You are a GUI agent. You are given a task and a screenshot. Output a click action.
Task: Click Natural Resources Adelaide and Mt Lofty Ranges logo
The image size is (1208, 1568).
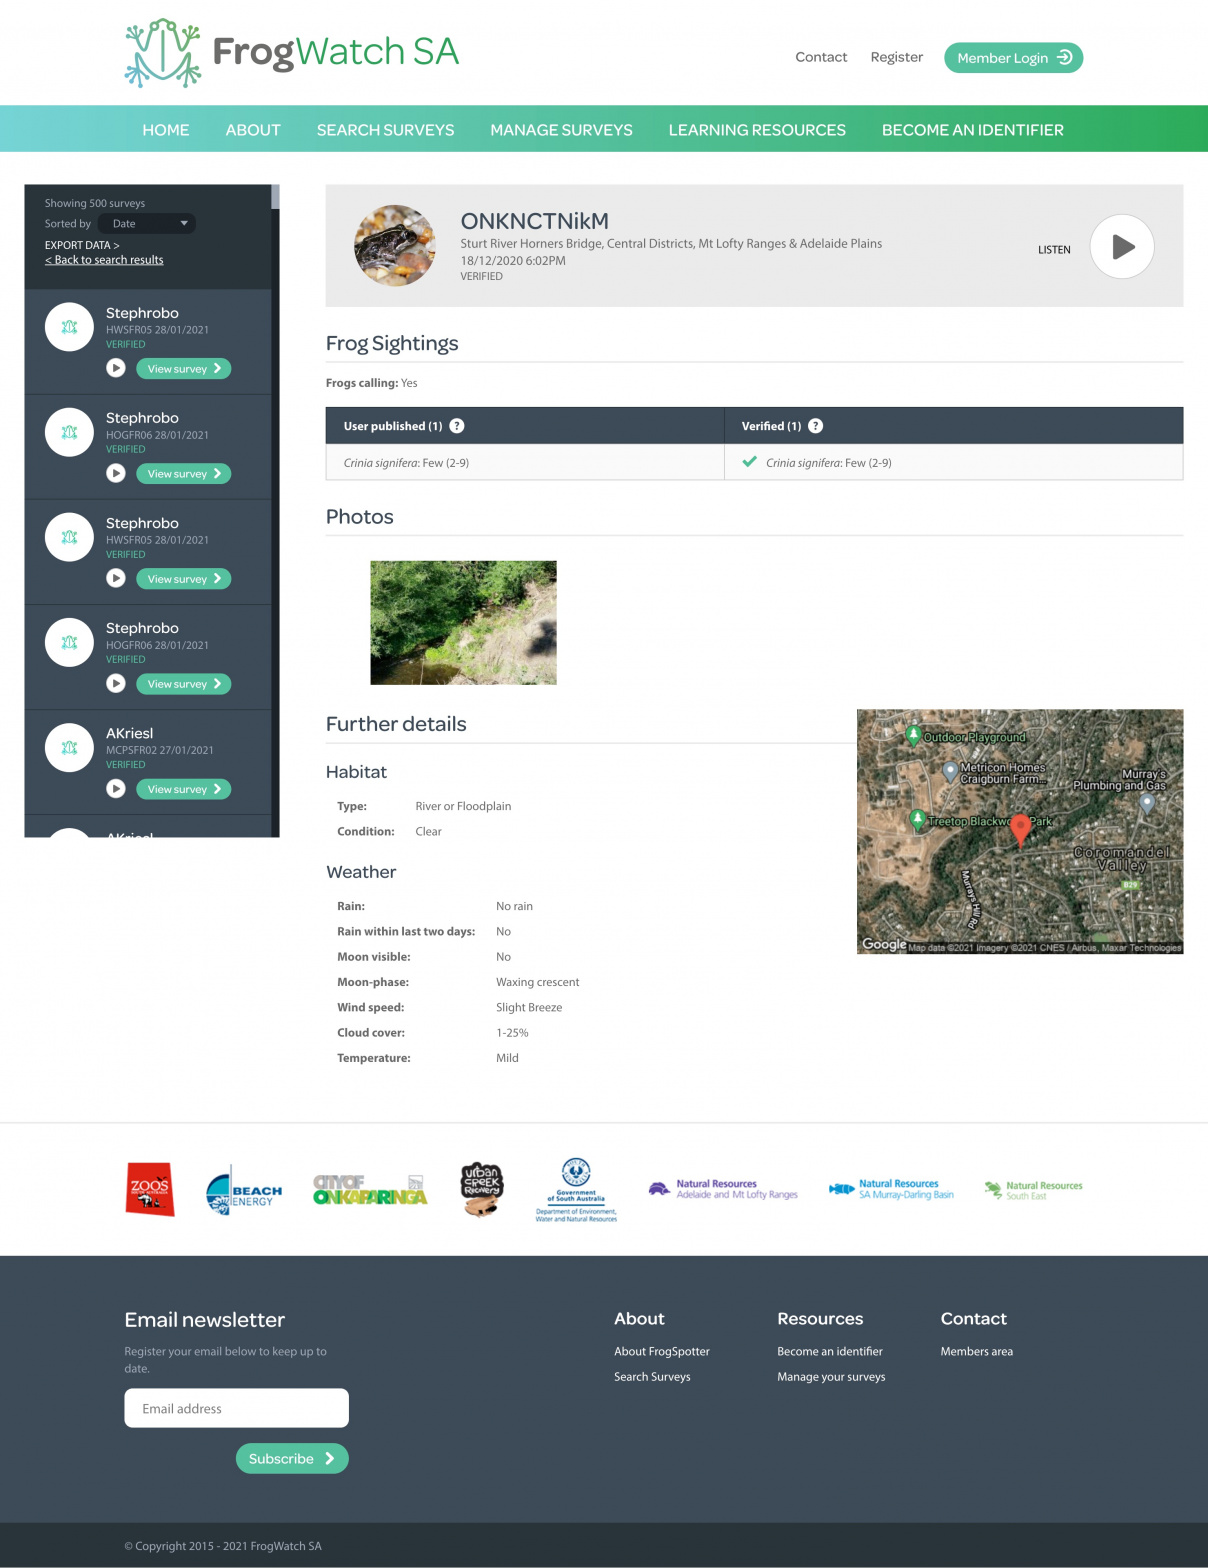pyautogui.click(x=723, y=1189)
